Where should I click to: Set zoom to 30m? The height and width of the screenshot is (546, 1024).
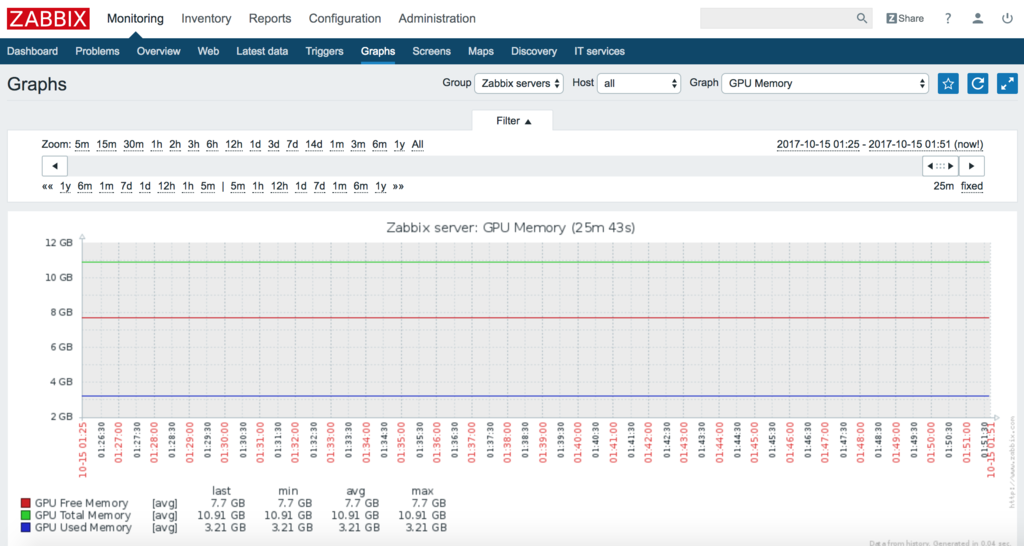[133, 144]
